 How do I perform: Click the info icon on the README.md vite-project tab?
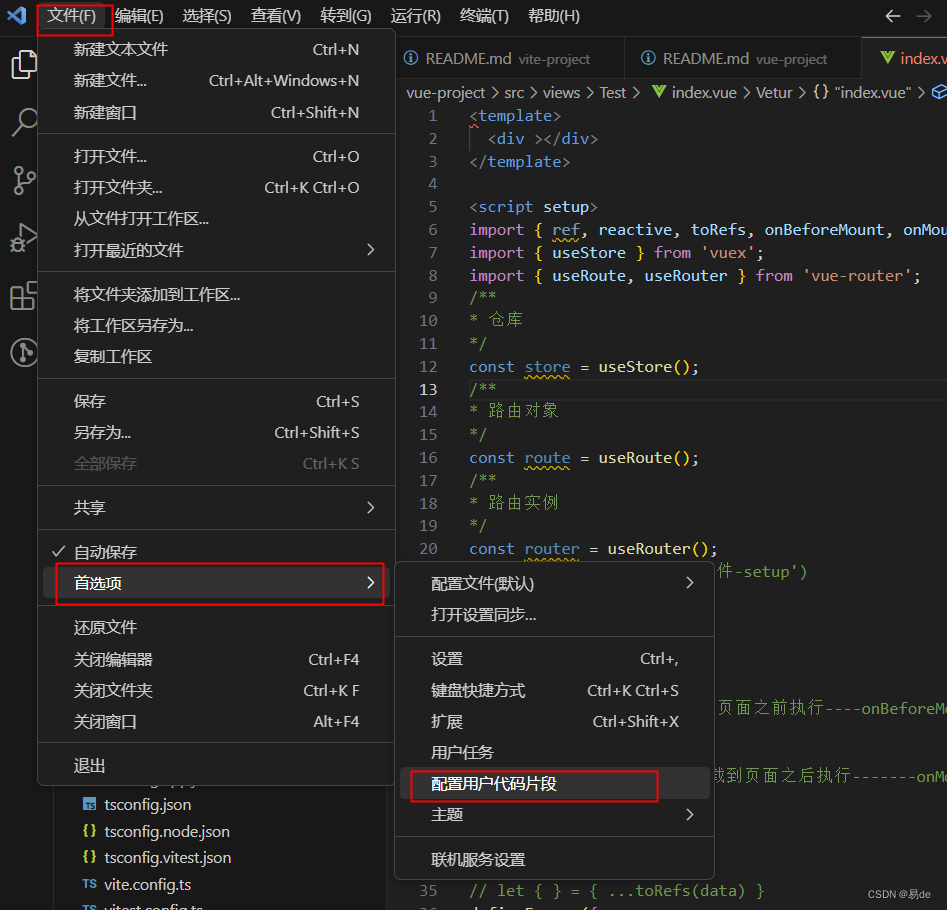click(409, 58)
